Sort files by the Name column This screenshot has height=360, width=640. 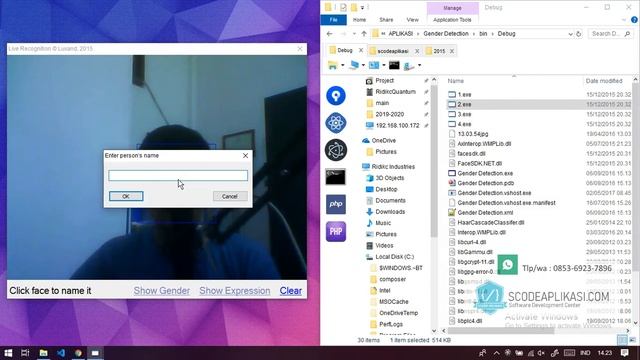456,81
